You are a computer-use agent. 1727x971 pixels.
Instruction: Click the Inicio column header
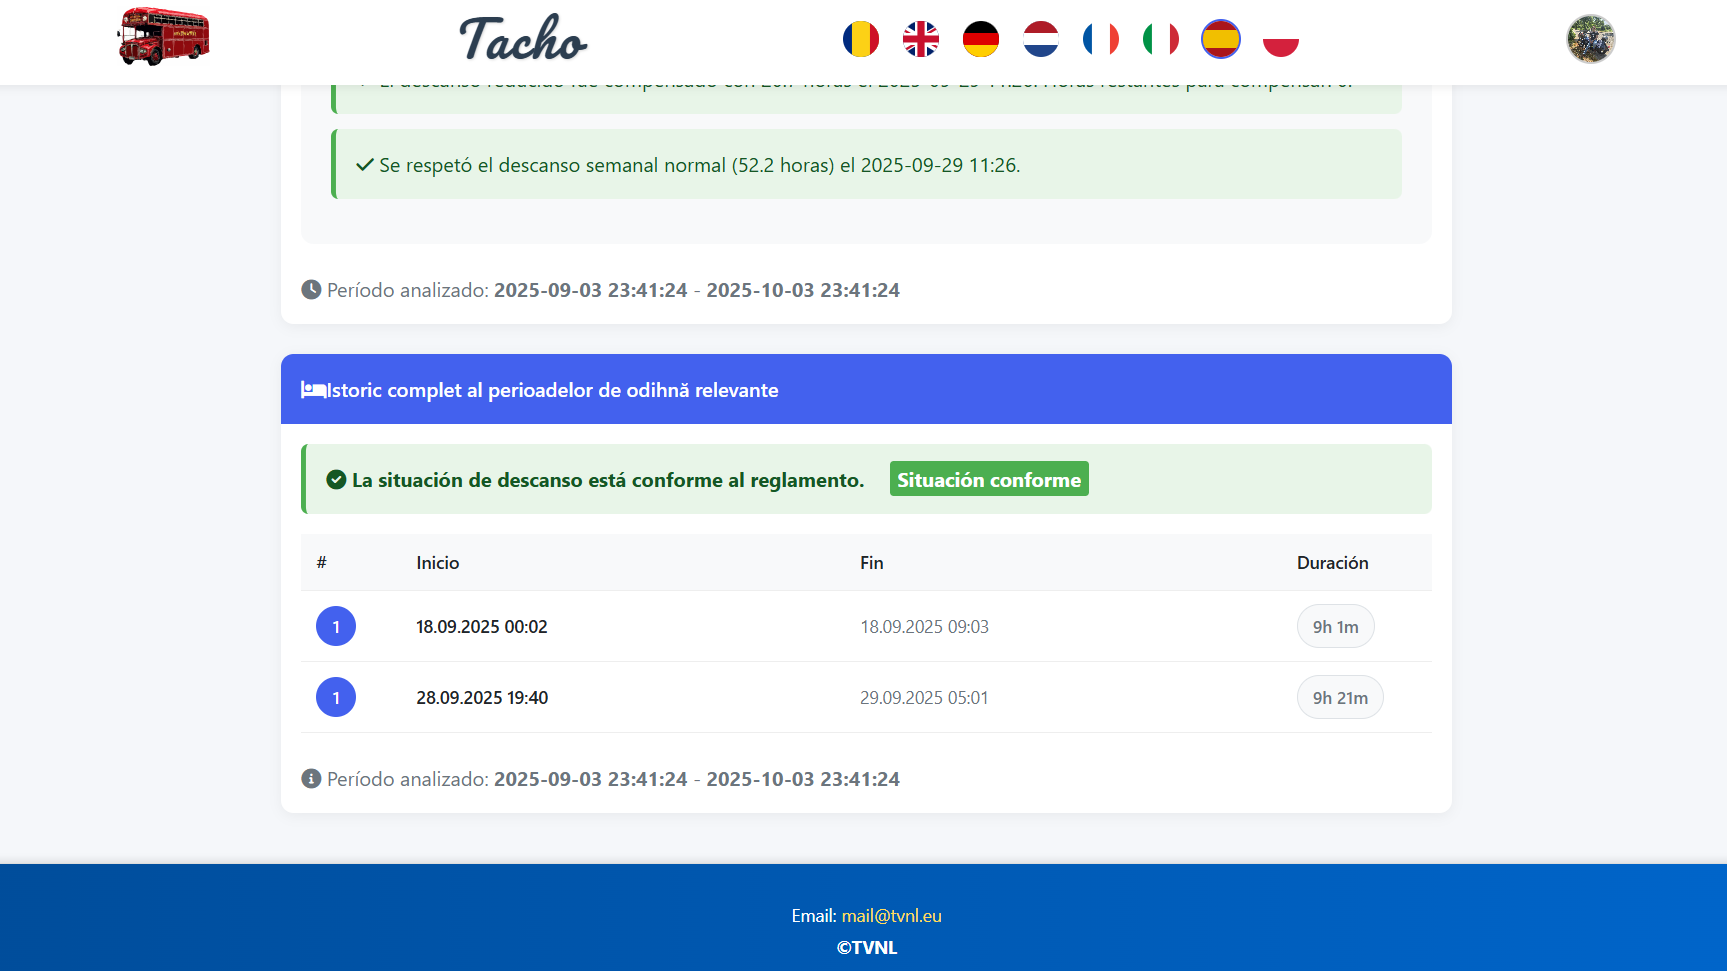[x=437, y=563]
